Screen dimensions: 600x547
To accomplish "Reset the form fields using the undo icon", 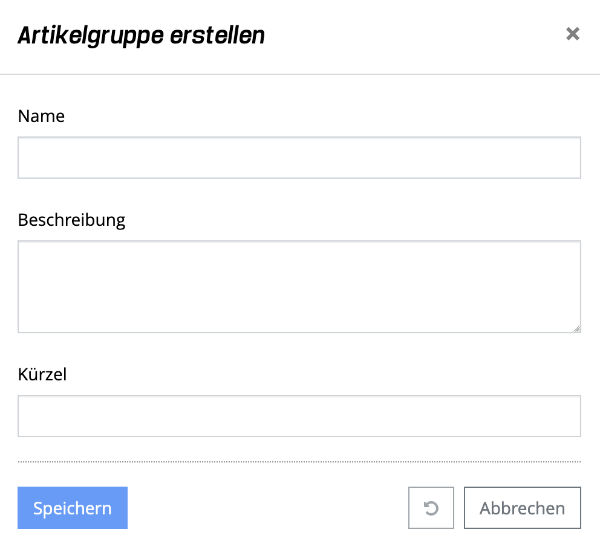I will tap(431, 508).
